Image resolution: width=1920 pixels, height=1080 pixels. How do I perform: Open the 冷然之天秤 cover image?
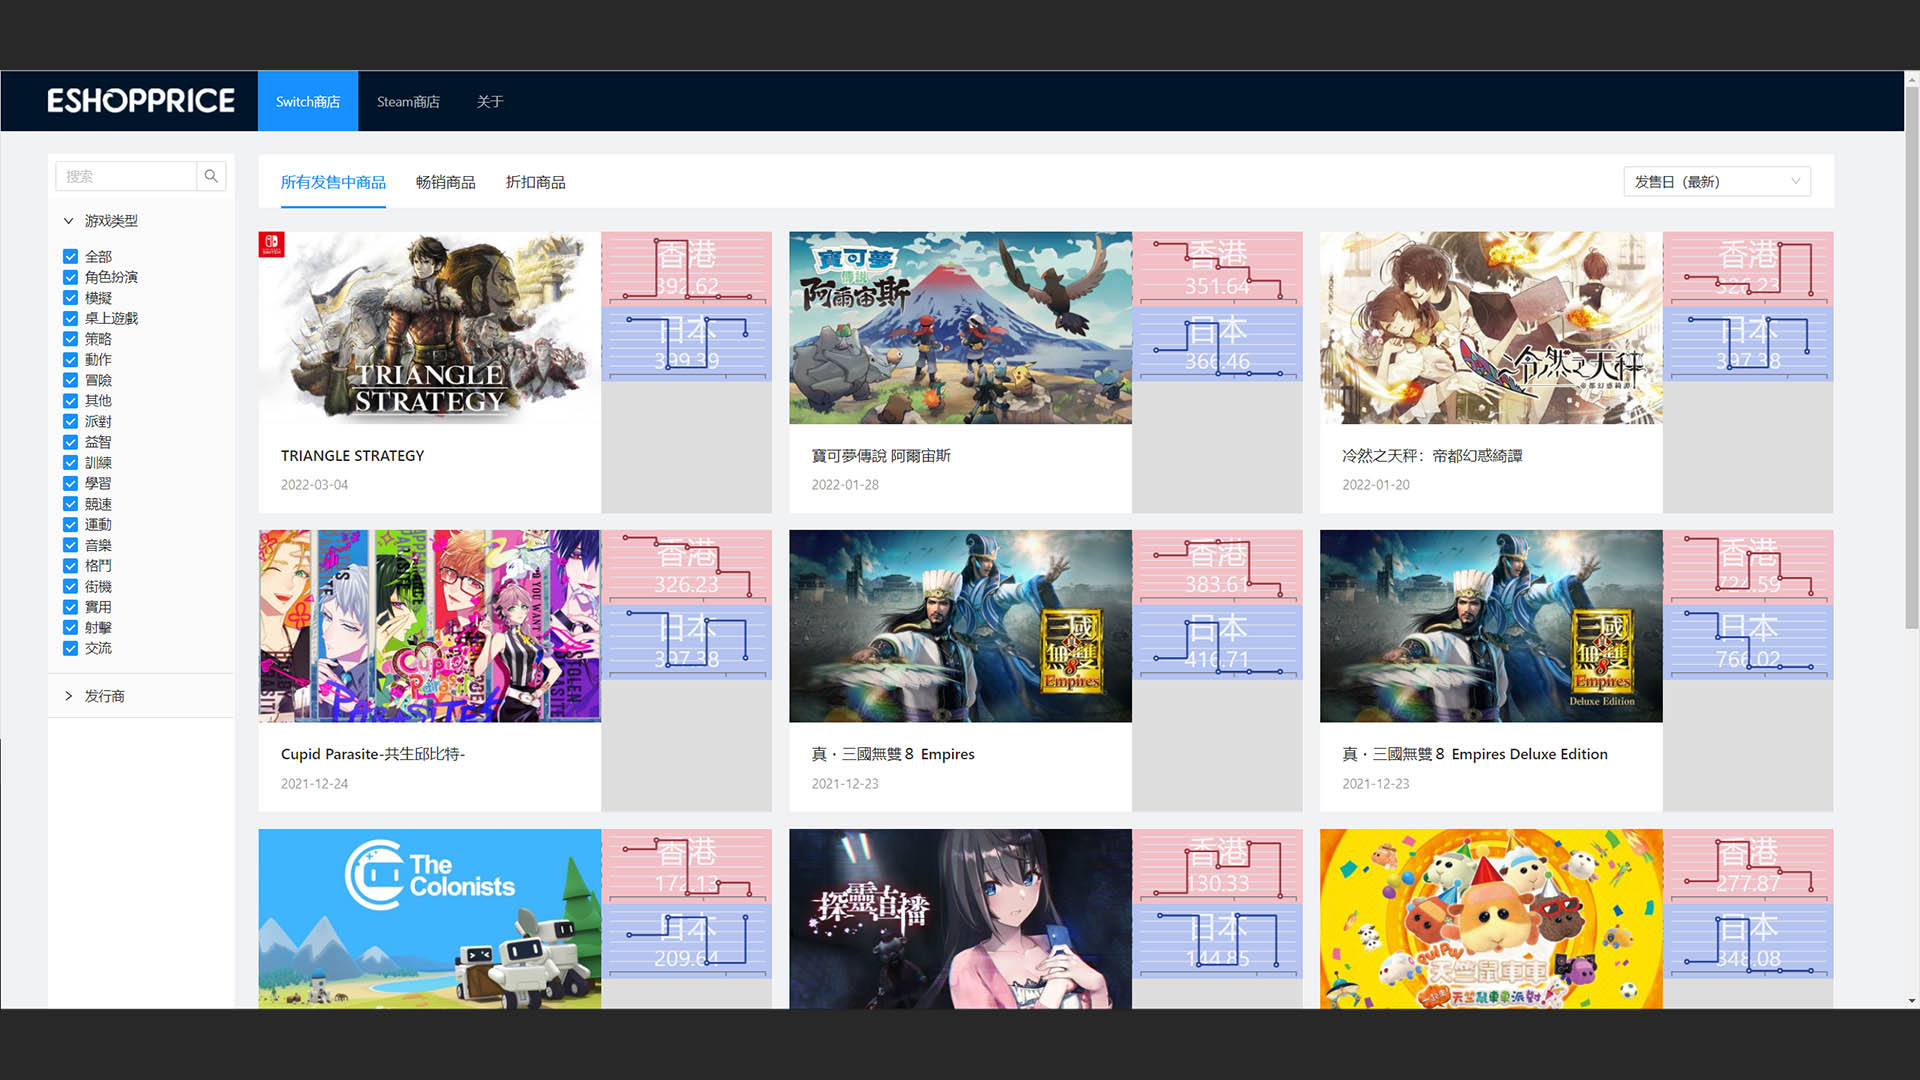[x=1491, y=328]
